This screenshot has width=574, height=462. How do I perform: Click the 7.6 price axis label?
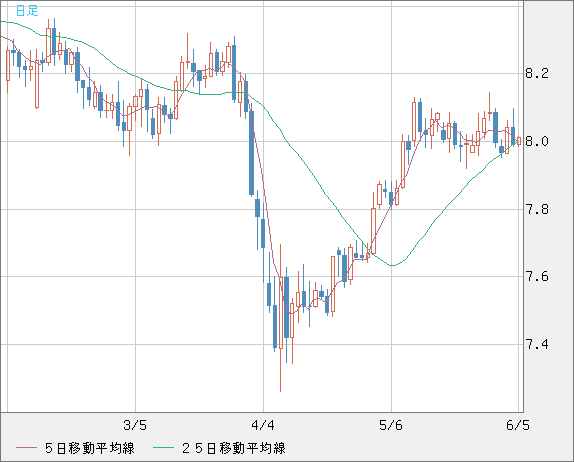pyautogui.click(x=537, y=276)
